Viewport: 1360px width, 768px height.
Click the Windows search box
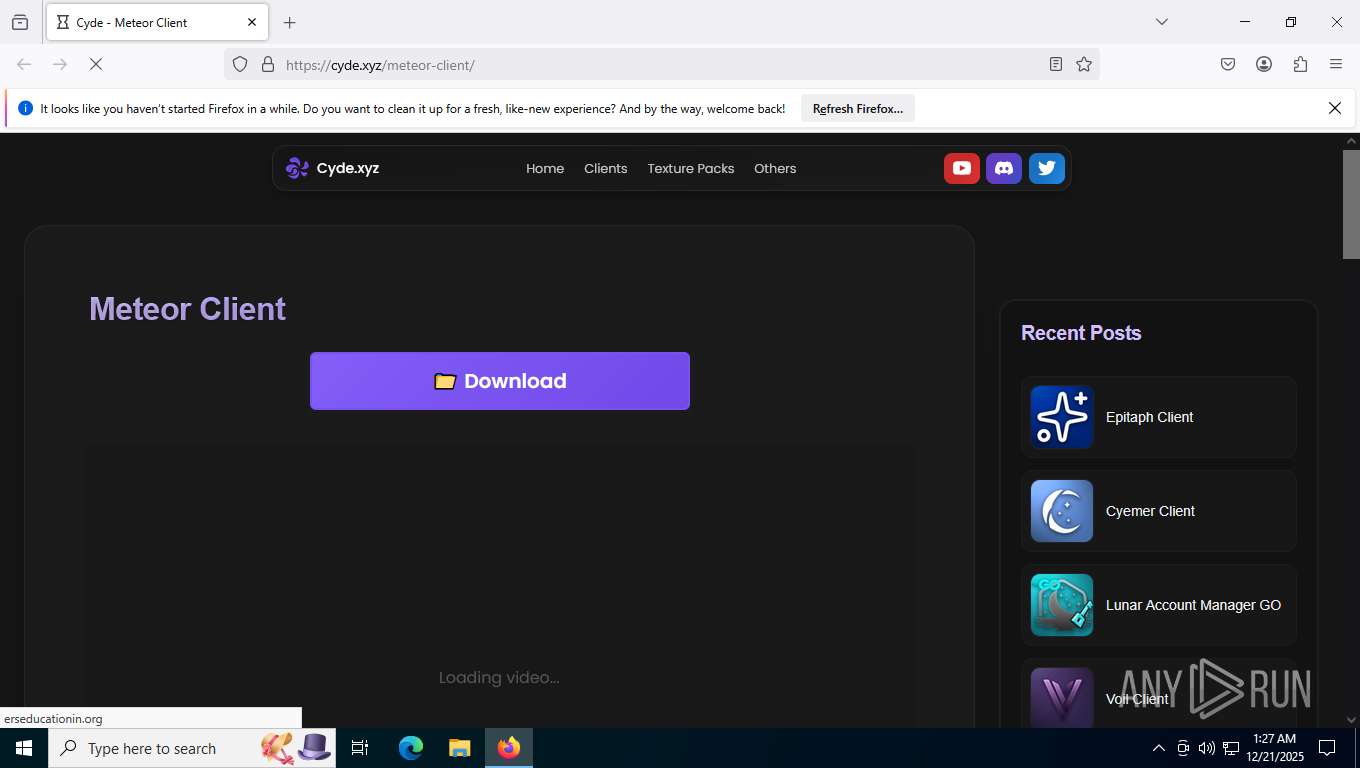[x=192, y=748]
